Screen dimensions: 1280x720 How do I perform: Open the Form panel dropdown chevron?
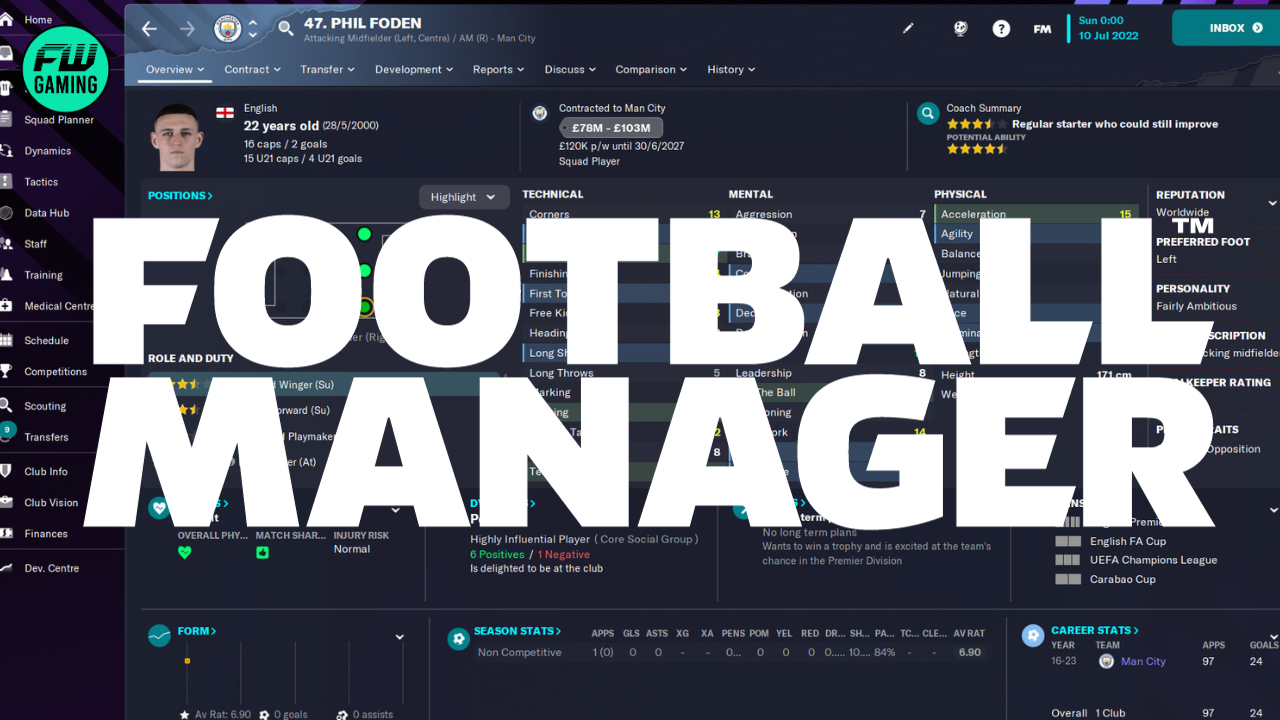[x=399, y=635]
